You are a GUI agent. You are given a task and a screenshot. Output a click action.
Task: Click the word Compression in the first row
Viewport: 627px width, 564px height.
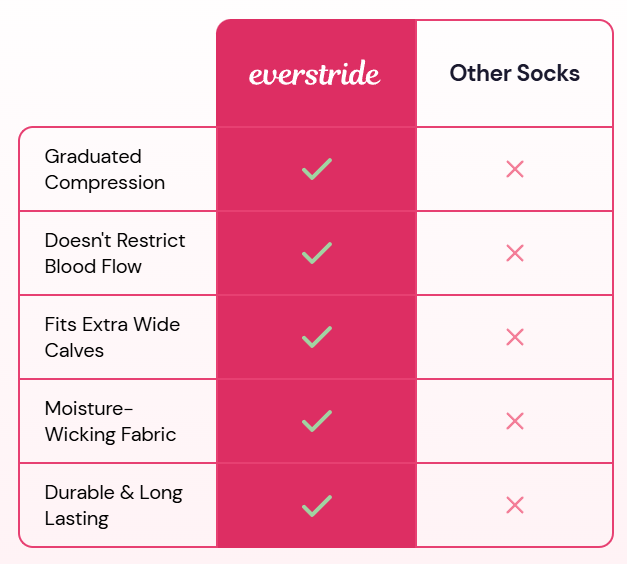pos(105,183)
